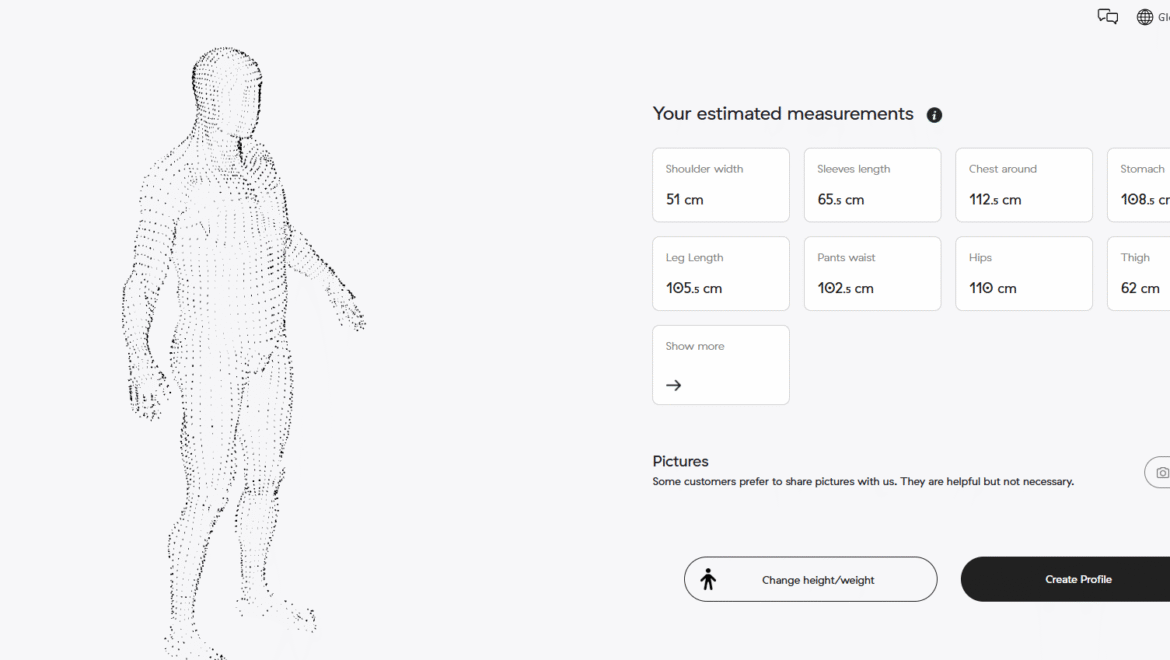
Task: Click the info icon beside estimated measurements
Action: tap(934, 115)
